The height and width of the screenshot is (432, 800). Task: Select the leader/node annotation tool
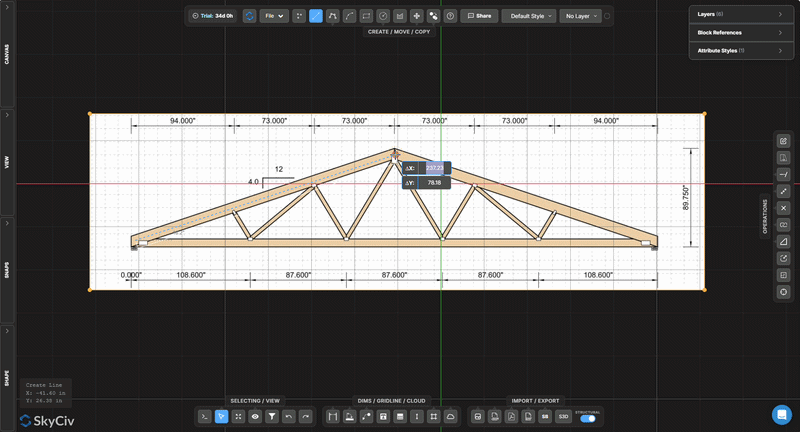(366, 417)
